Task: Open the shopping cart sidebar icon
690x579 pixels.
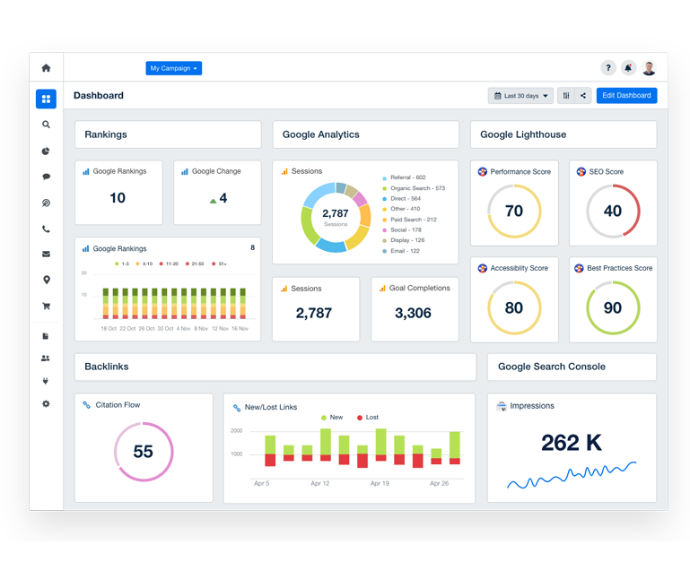Action: [46, 306]
